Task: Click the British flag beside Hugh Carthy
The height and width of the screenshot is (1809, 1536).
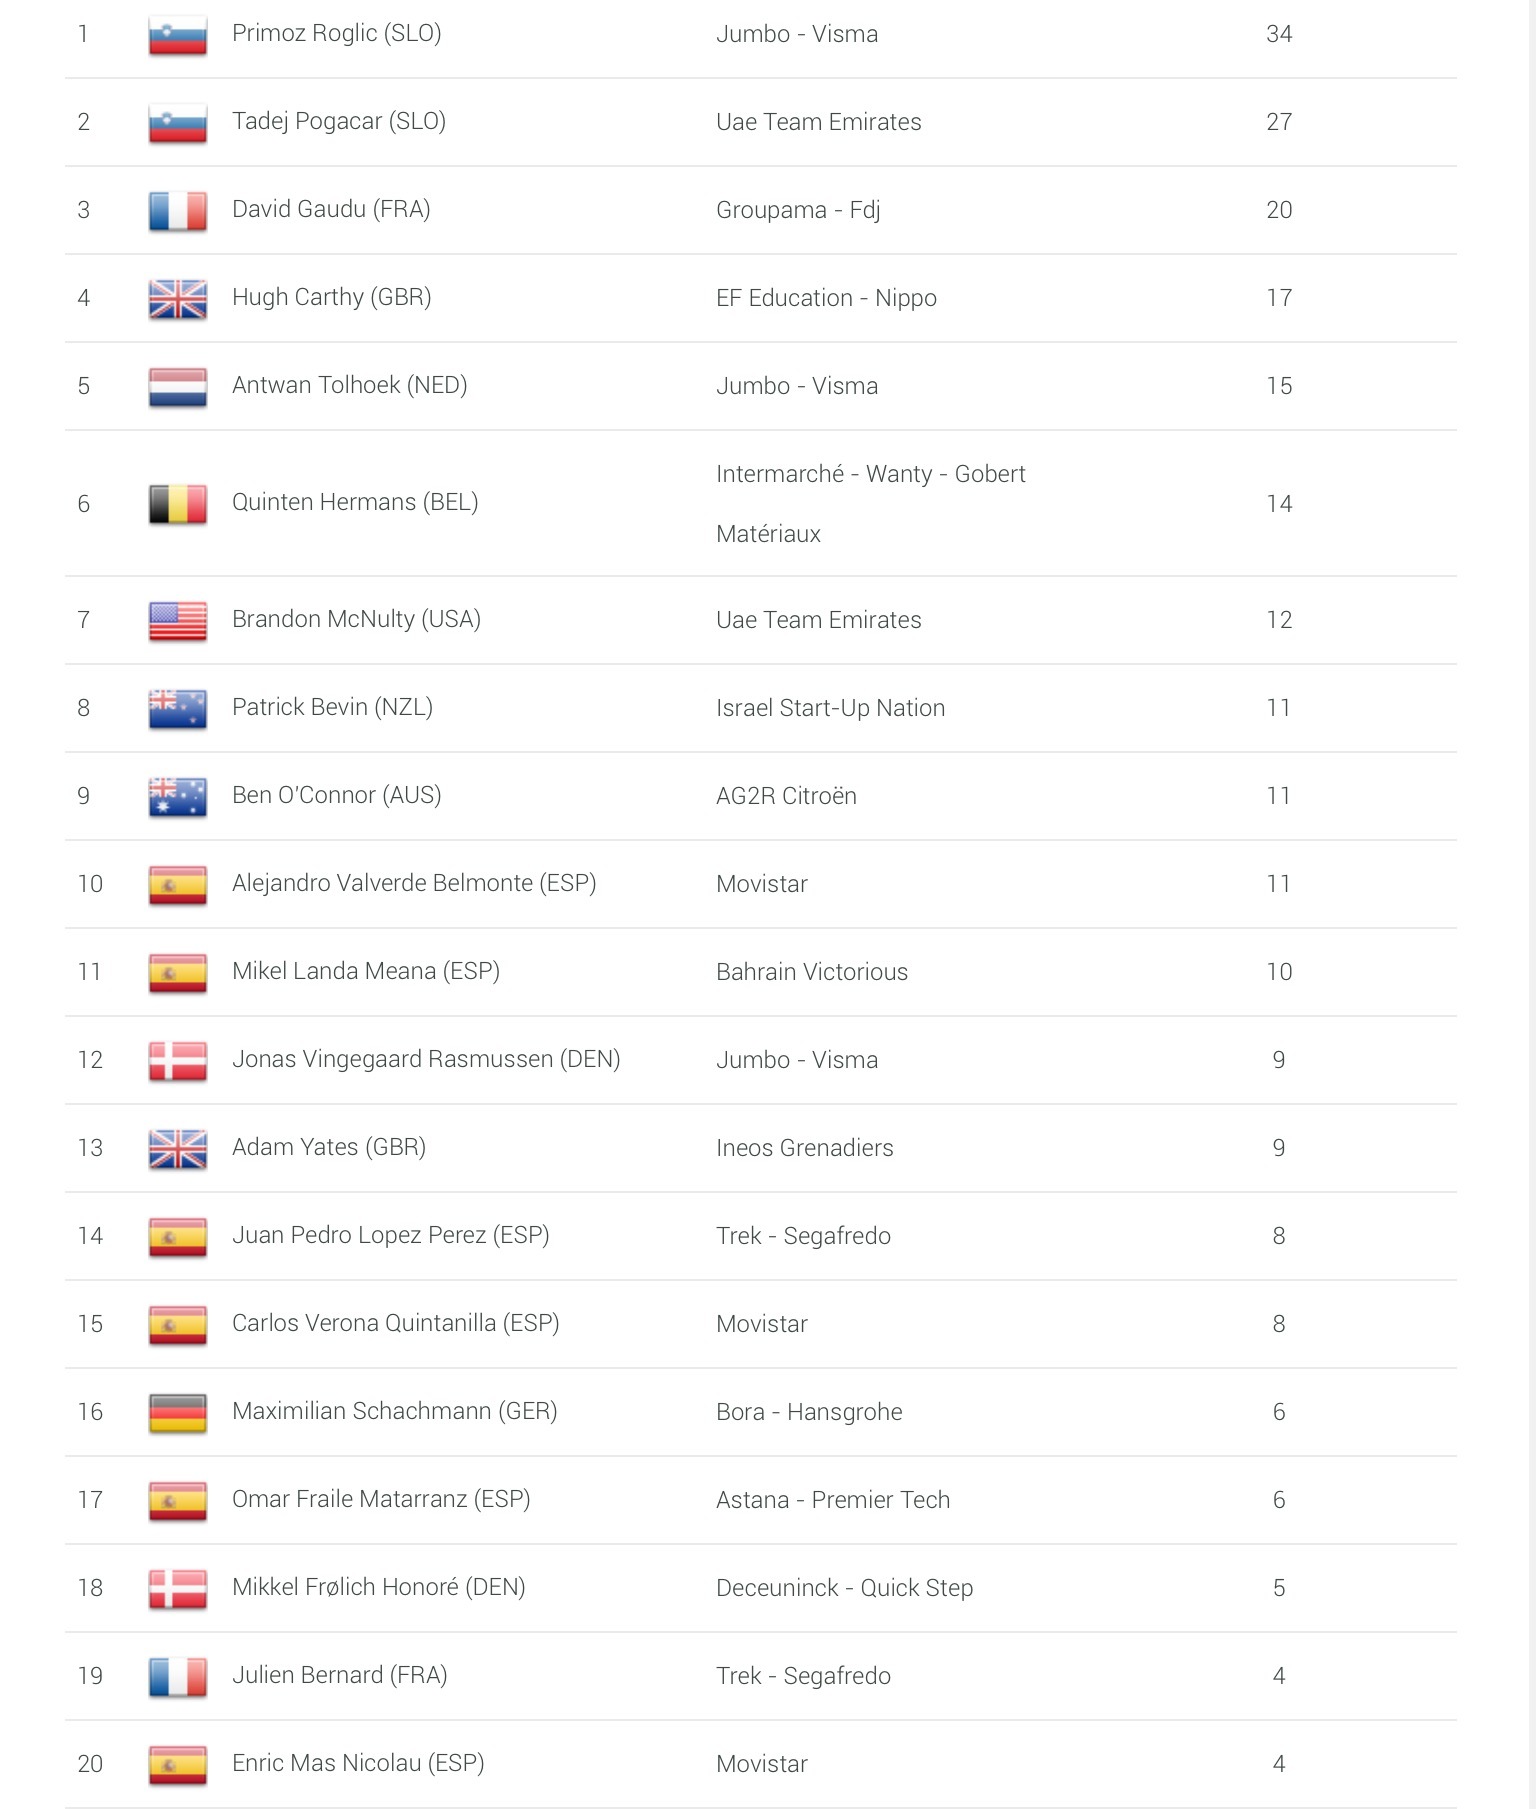Action: [177, 299]
